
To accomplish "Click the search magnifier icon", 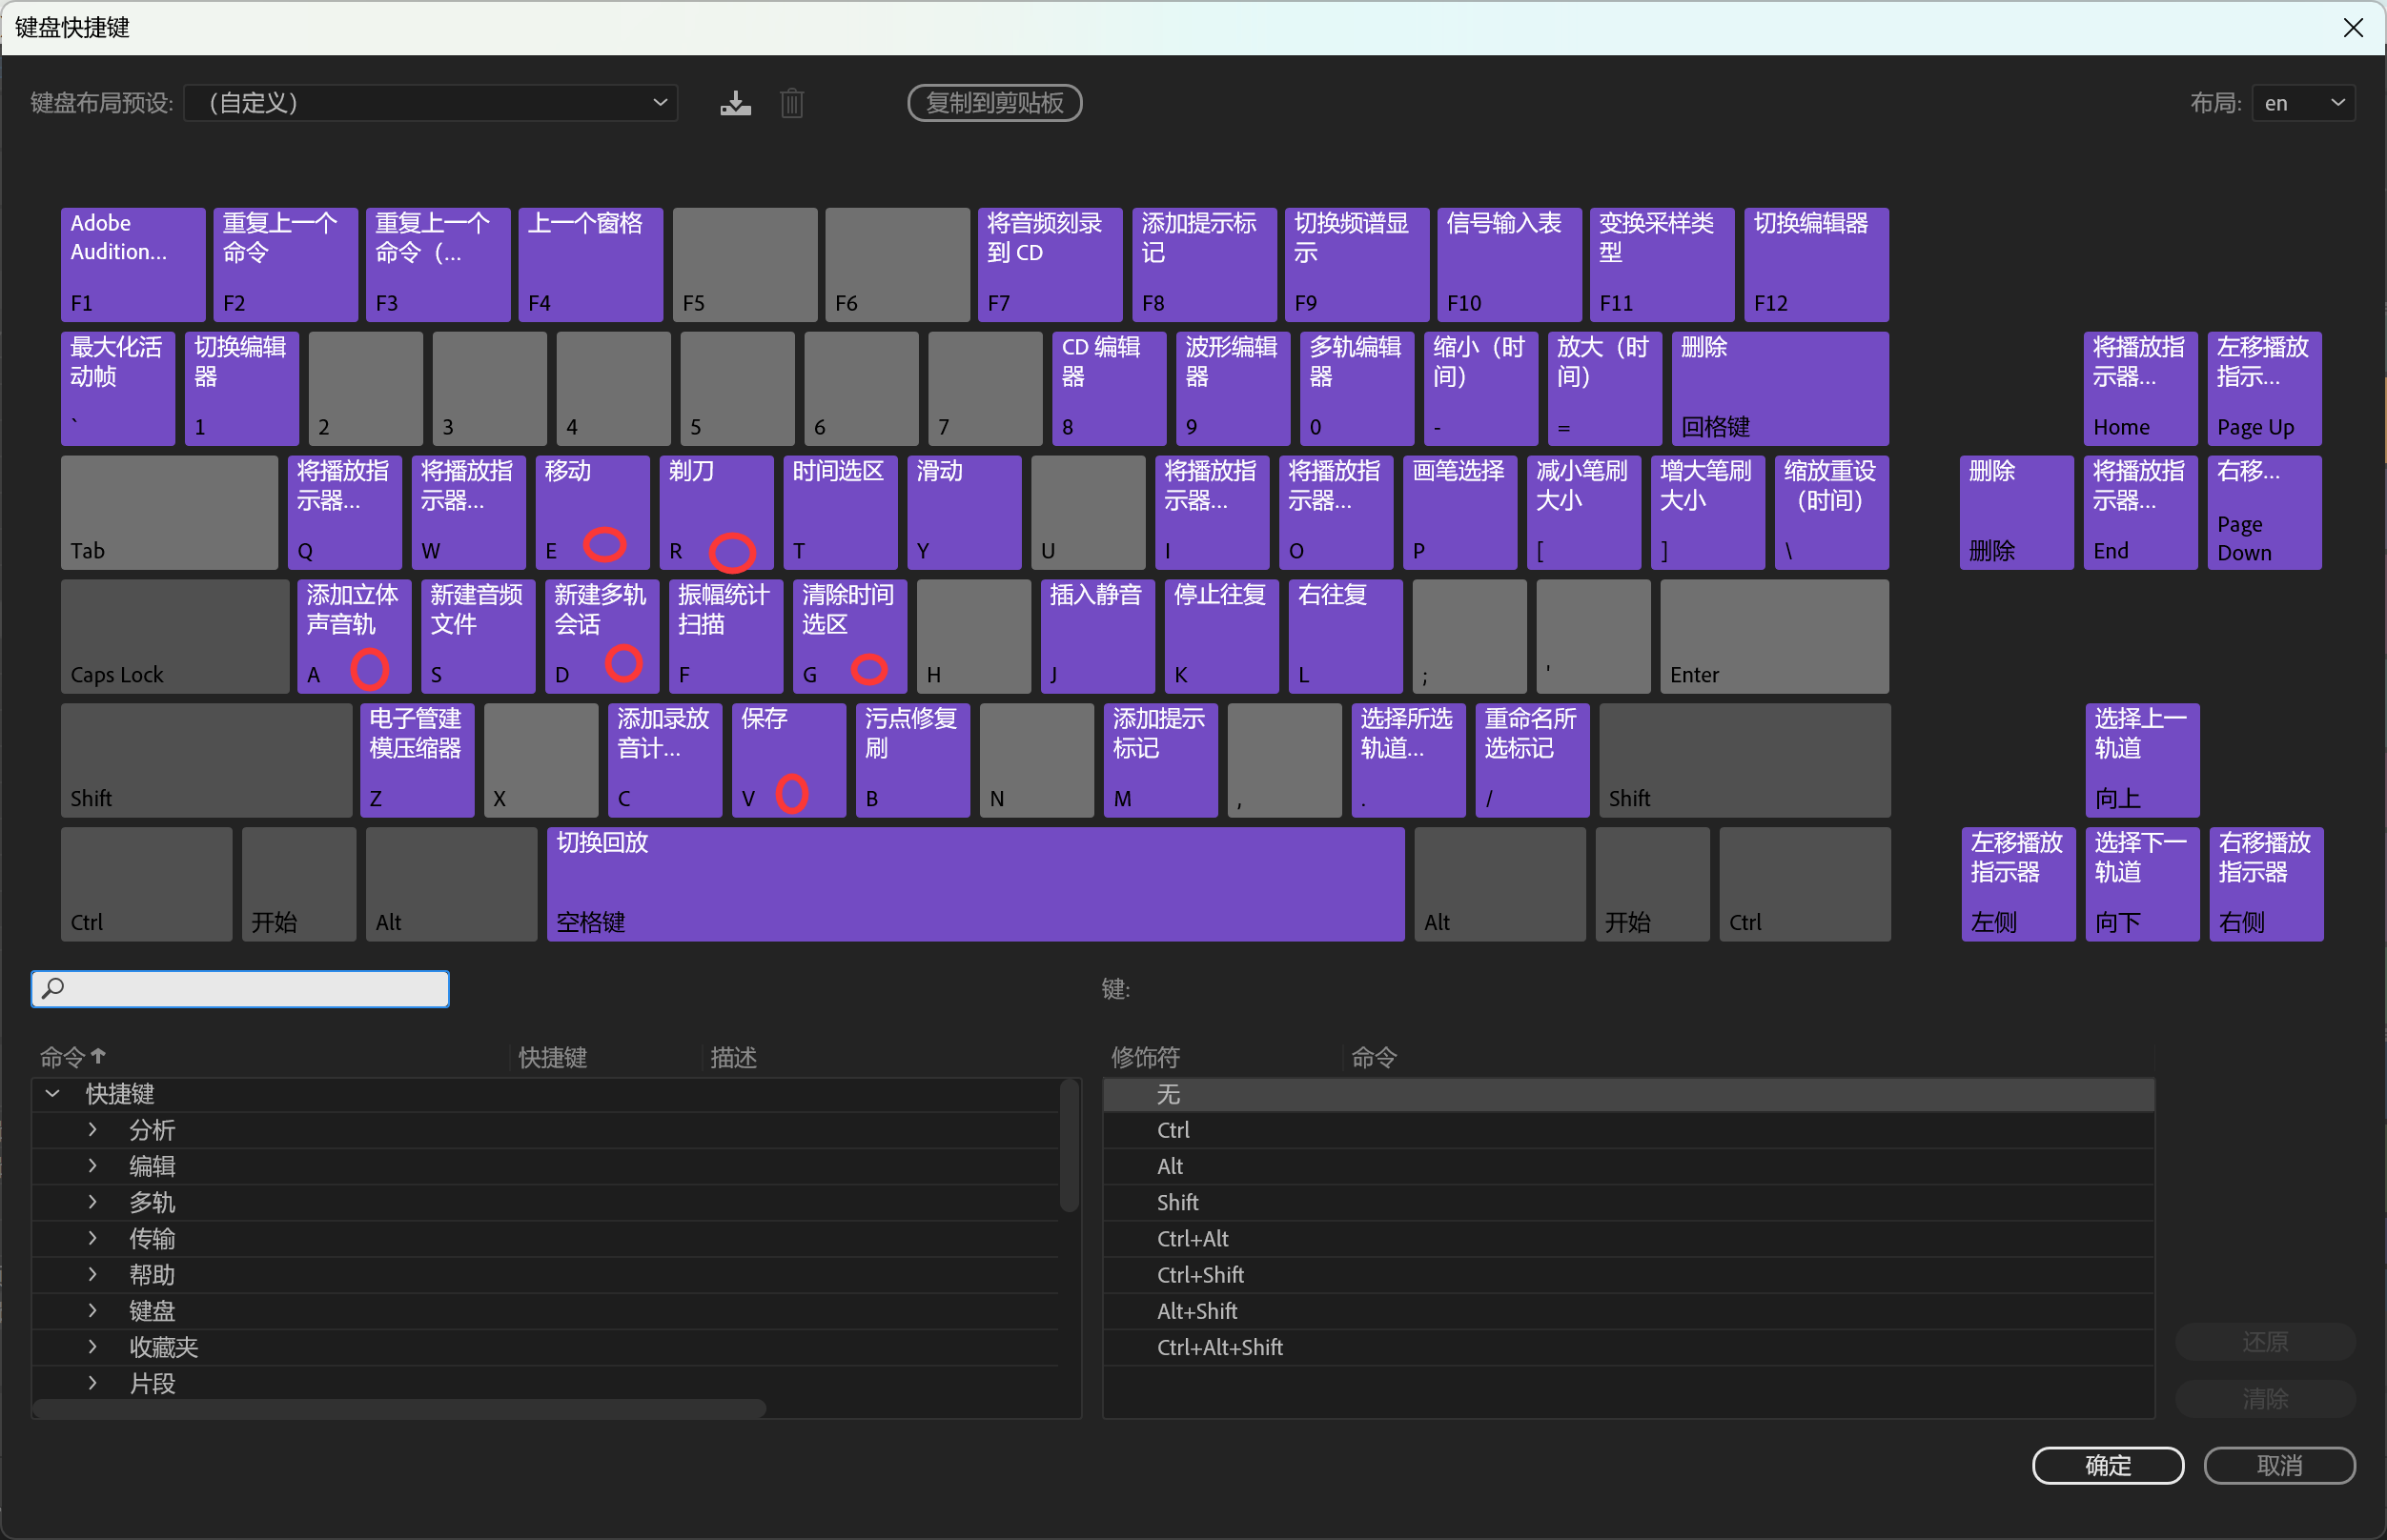I will click(53, 988).
